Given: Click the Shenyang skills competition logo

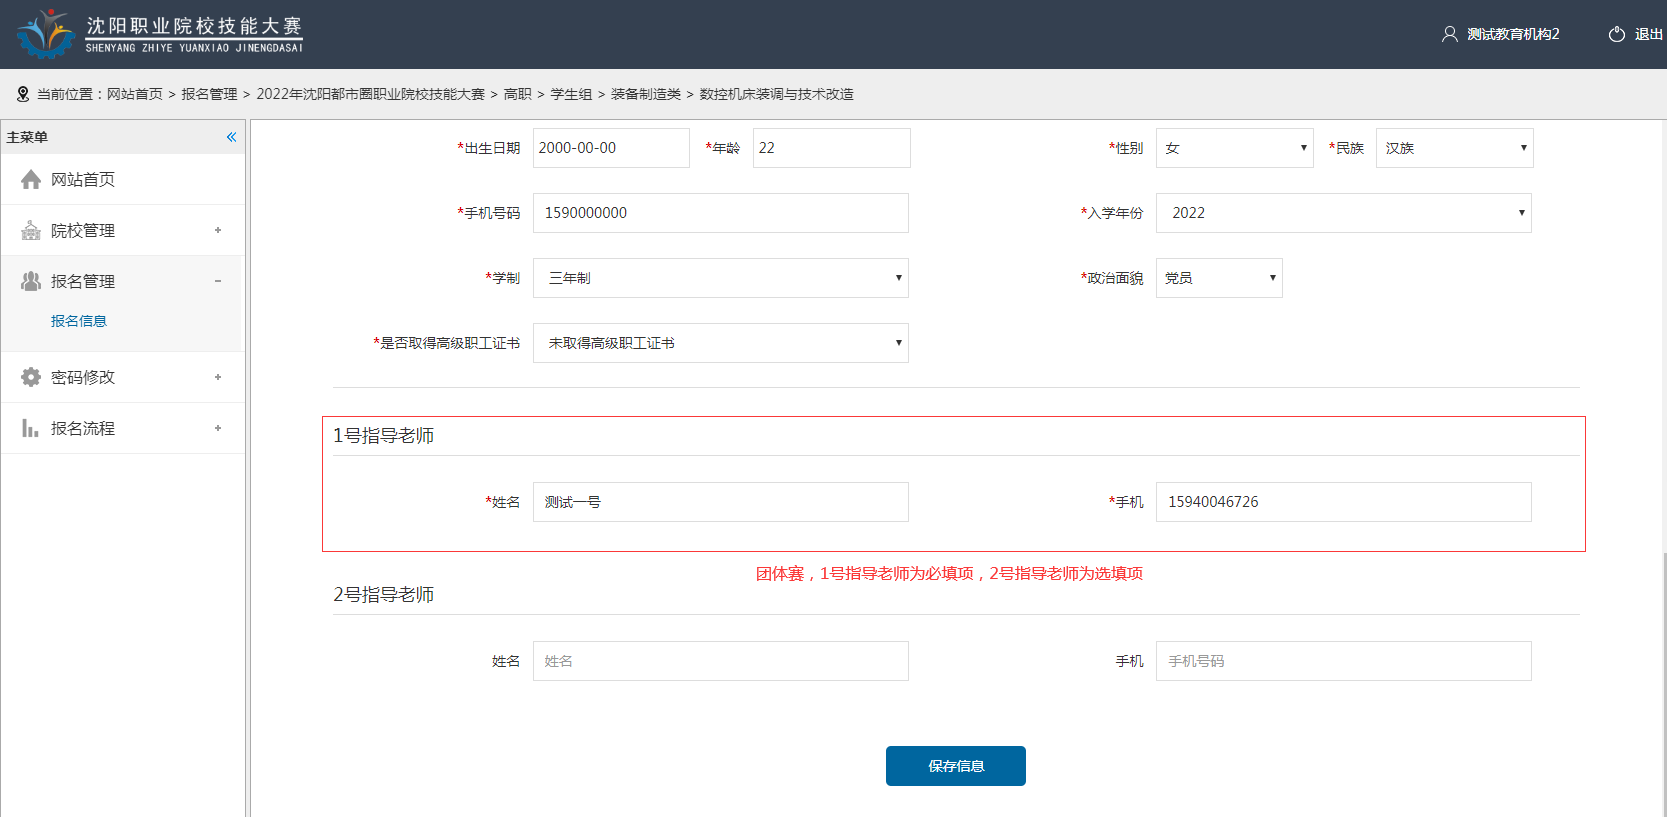Looking at the screenshot, I should click(x=160, y=34).
